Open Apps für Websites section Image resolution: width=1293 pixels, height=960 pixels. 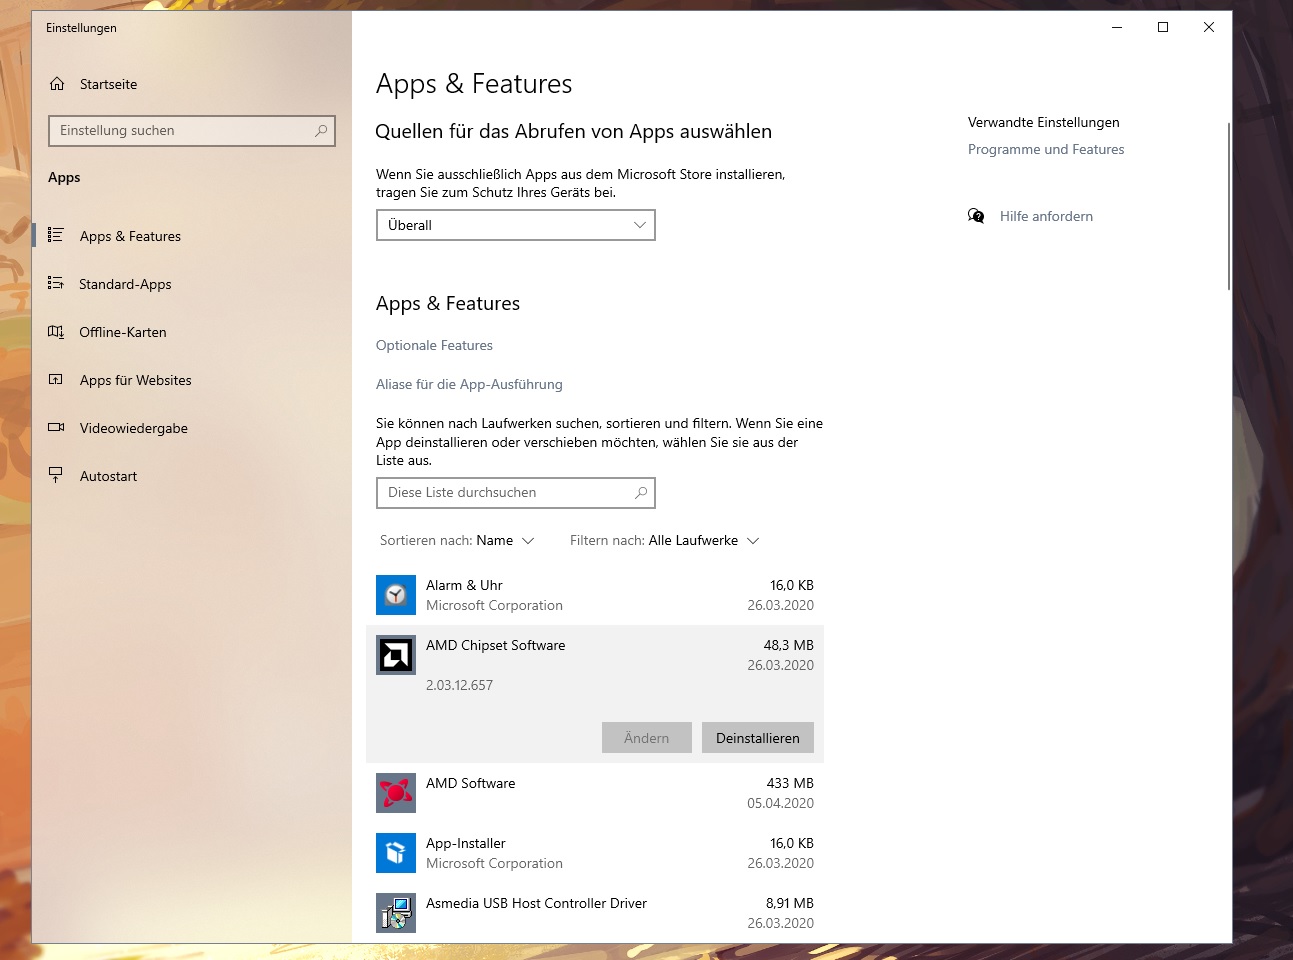point(192,380)
